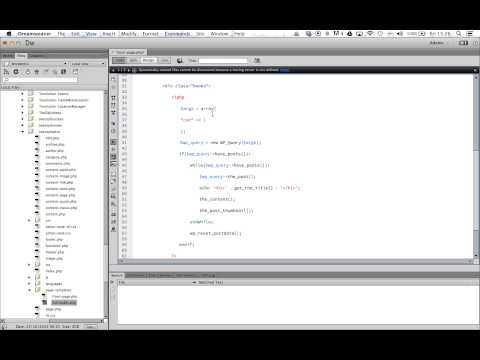Click the icon right of Title field
Screen dimensions: 480x360
[257, 60]
